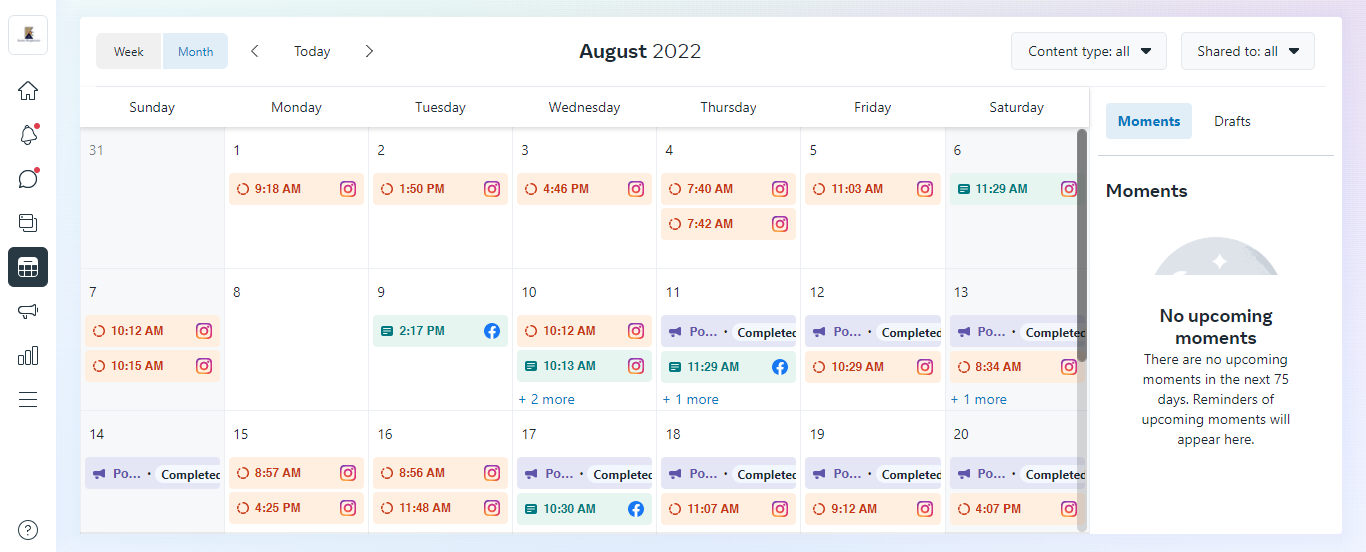
Task: Select the Moments tab
Action: (x=1148, y=121)
